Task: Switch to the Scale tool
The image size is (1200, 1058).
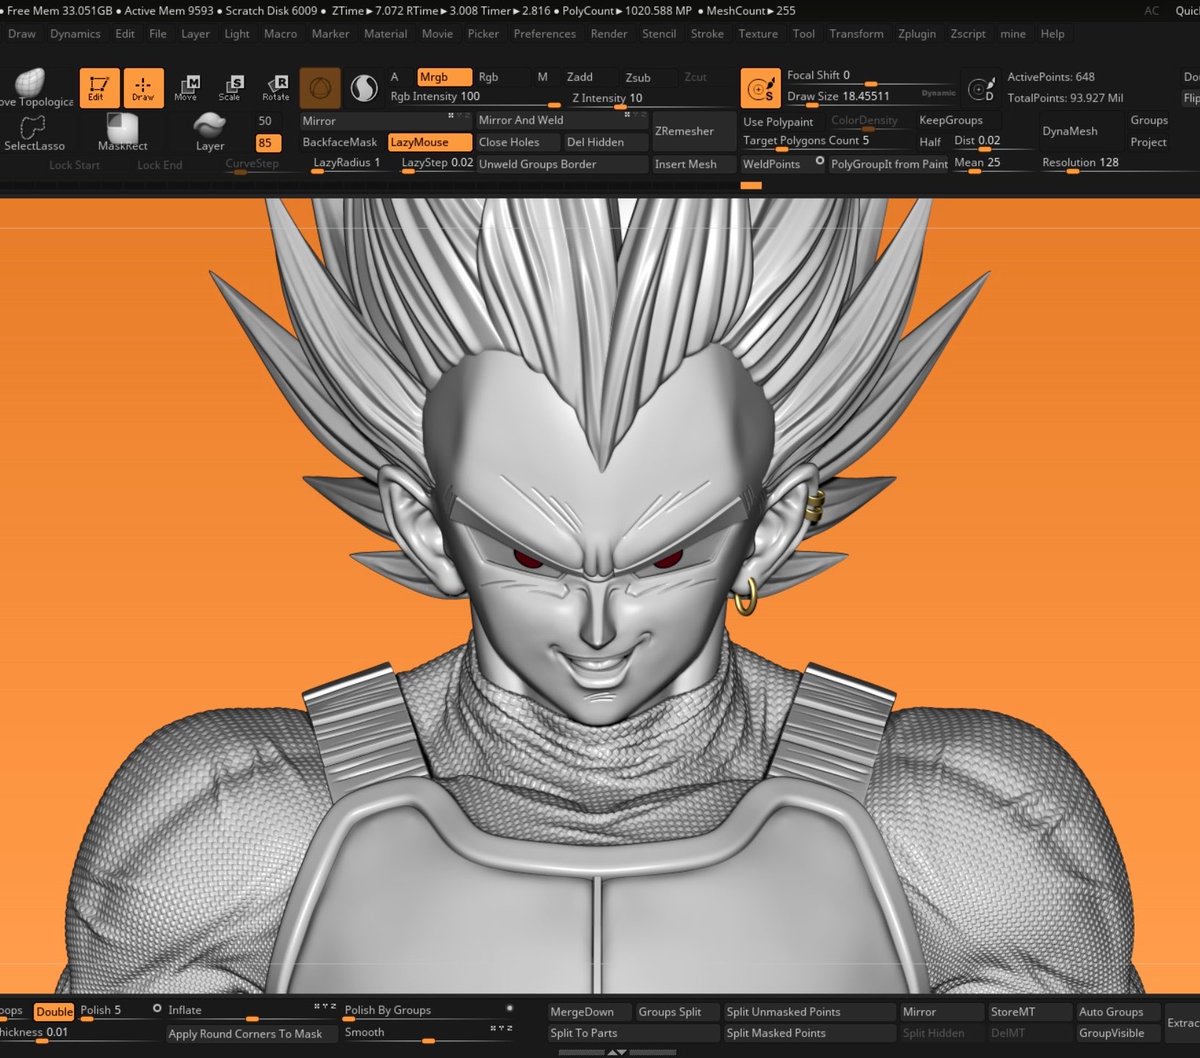Action: pyautogui.click(x=230, y=88)
